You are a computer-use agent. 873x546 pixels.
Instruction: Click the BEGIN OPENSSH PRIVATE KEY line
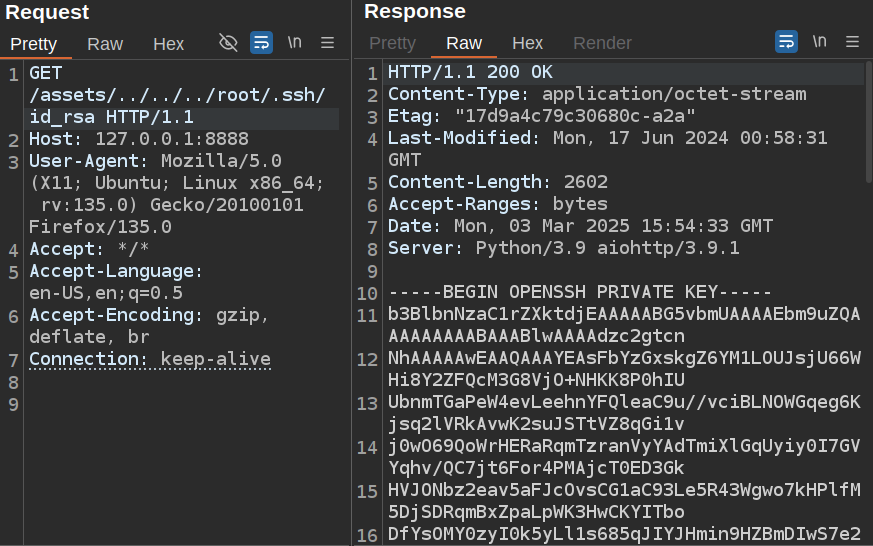click(579, 292)
